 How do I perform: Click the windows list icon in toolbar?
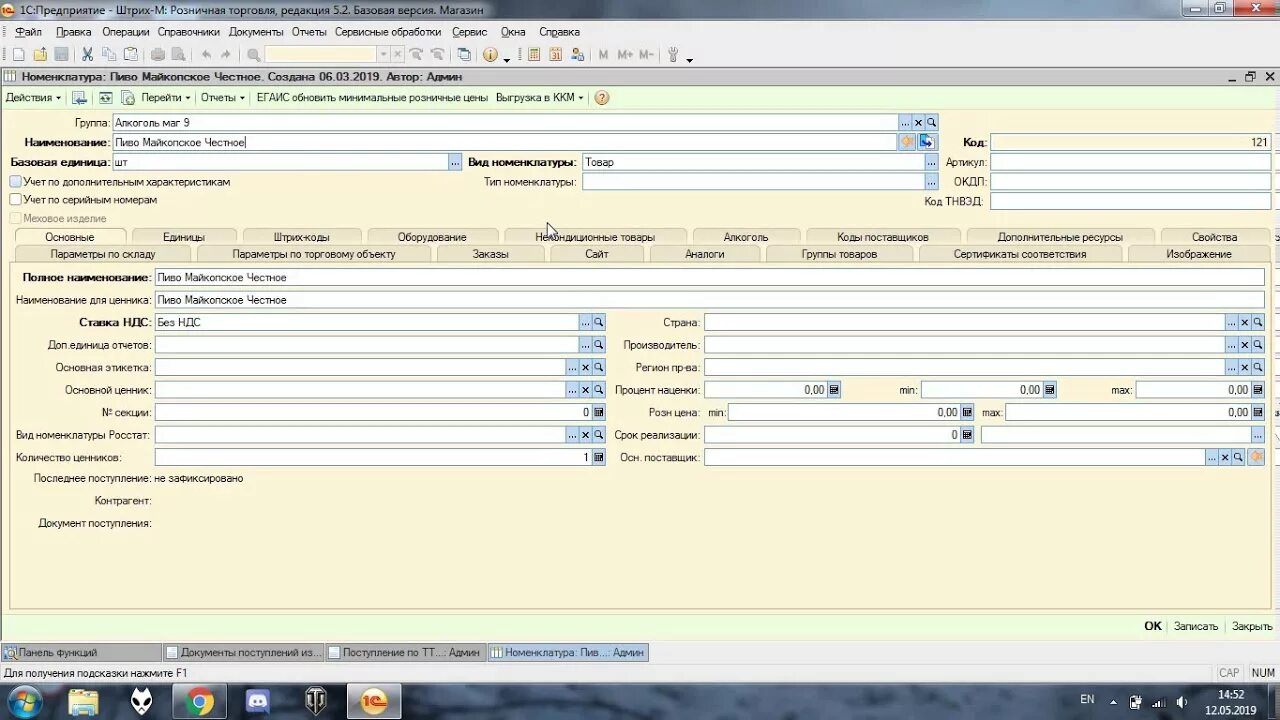(x=464, y=54)
